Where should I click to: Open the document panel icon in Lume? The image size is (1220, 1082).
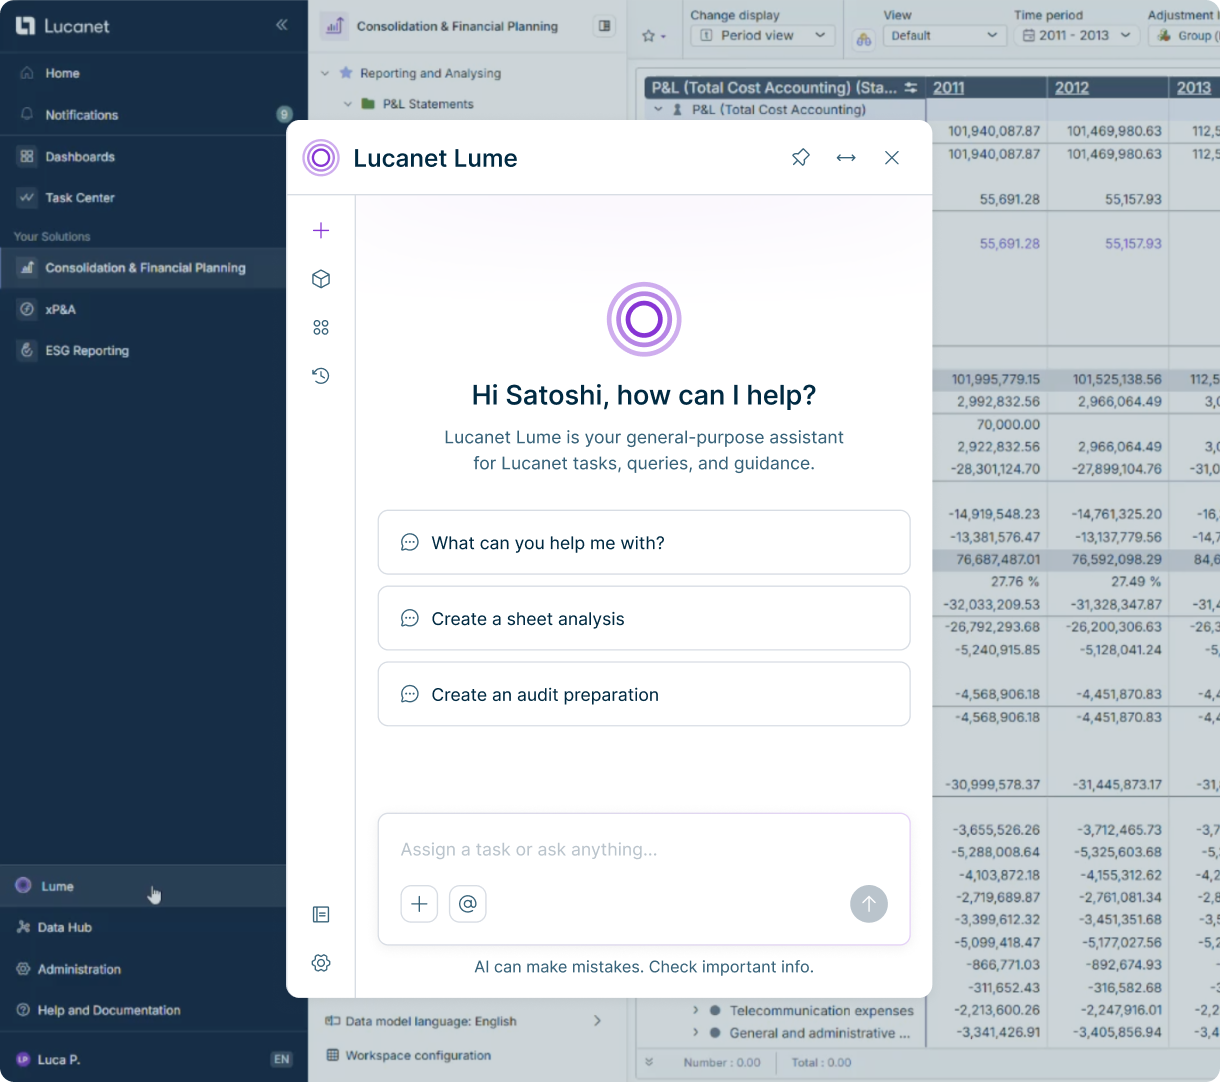pos(321,914)
